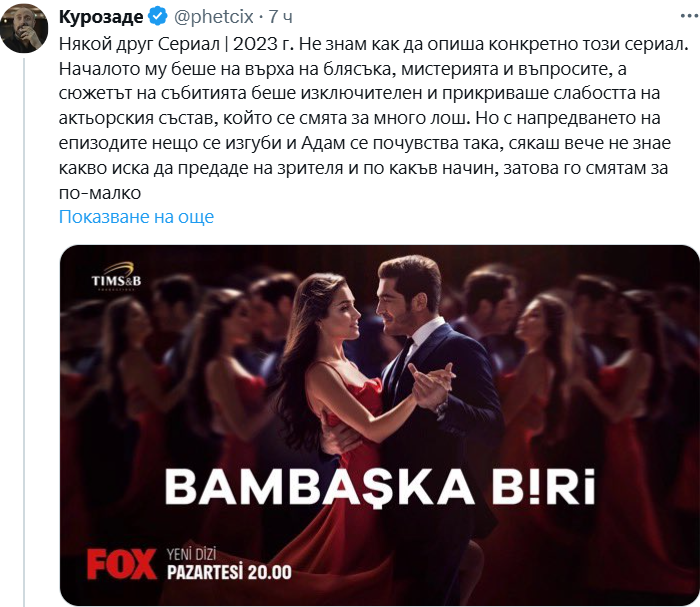Click the TIMS&B logo on the poster
The width and height of the screenshot is (700, 607).
(x=116, y=277)
